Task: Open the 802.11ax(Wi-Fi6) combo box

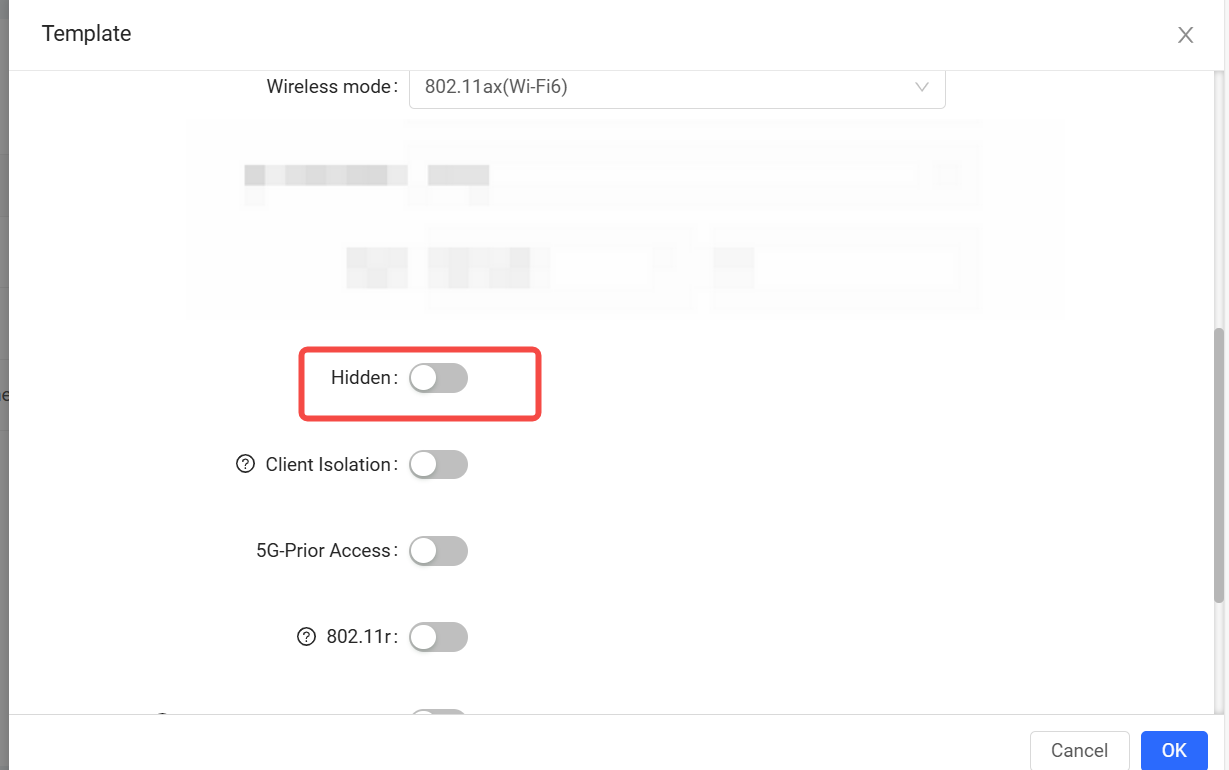Action: pyautogui.click(x=677, y=87)
